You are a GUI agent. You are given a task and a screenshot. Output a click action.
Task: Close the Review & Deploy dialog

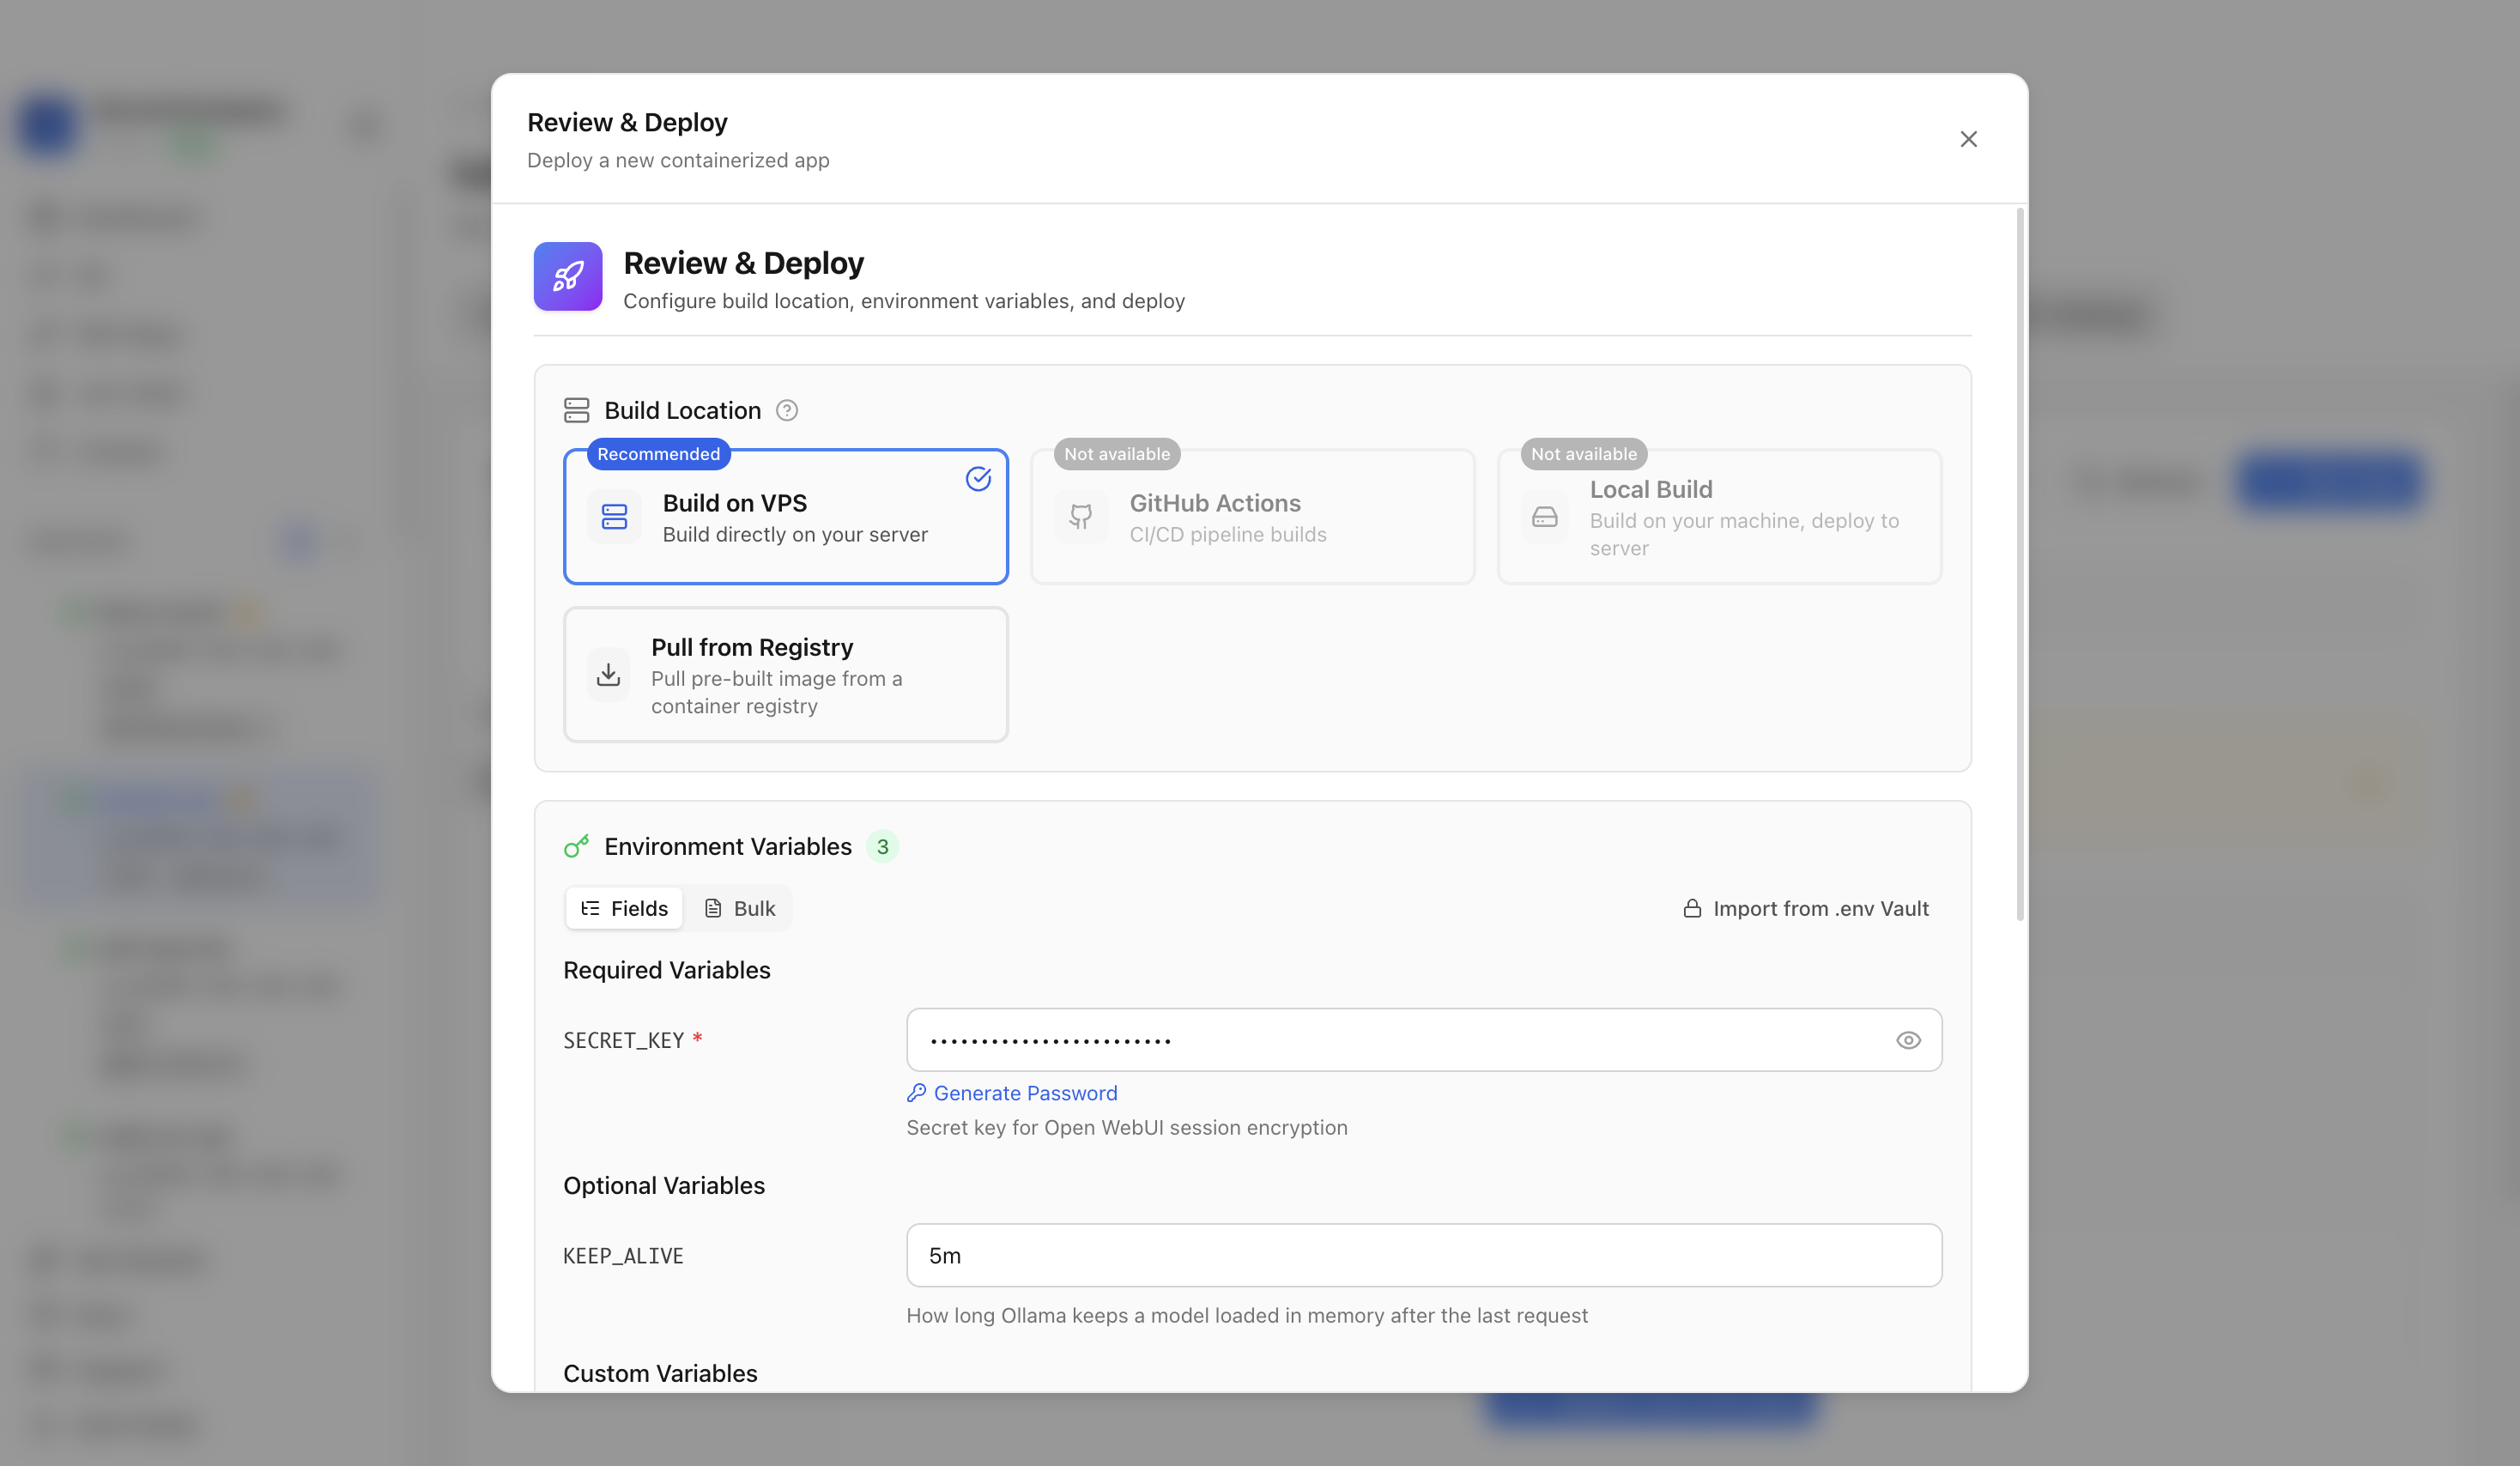1967,140
